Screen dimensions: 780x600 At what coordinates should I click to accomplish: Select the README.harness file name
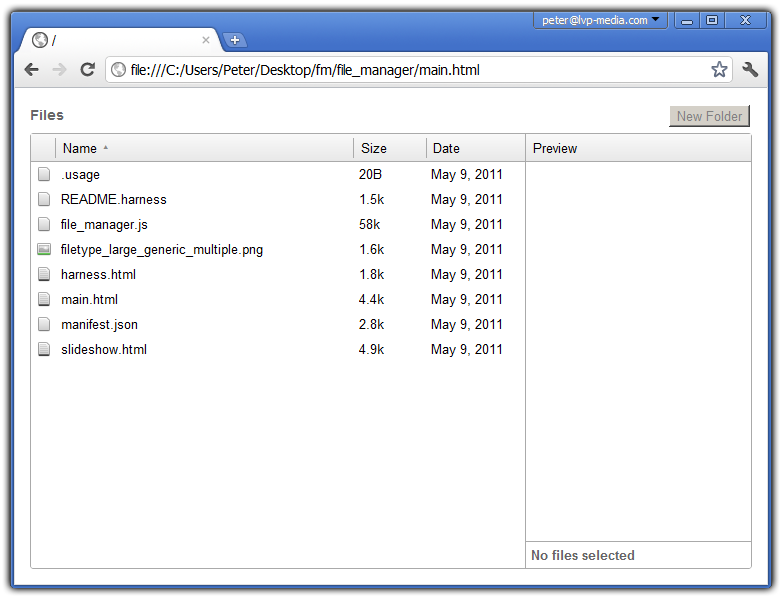pos(113,200)
